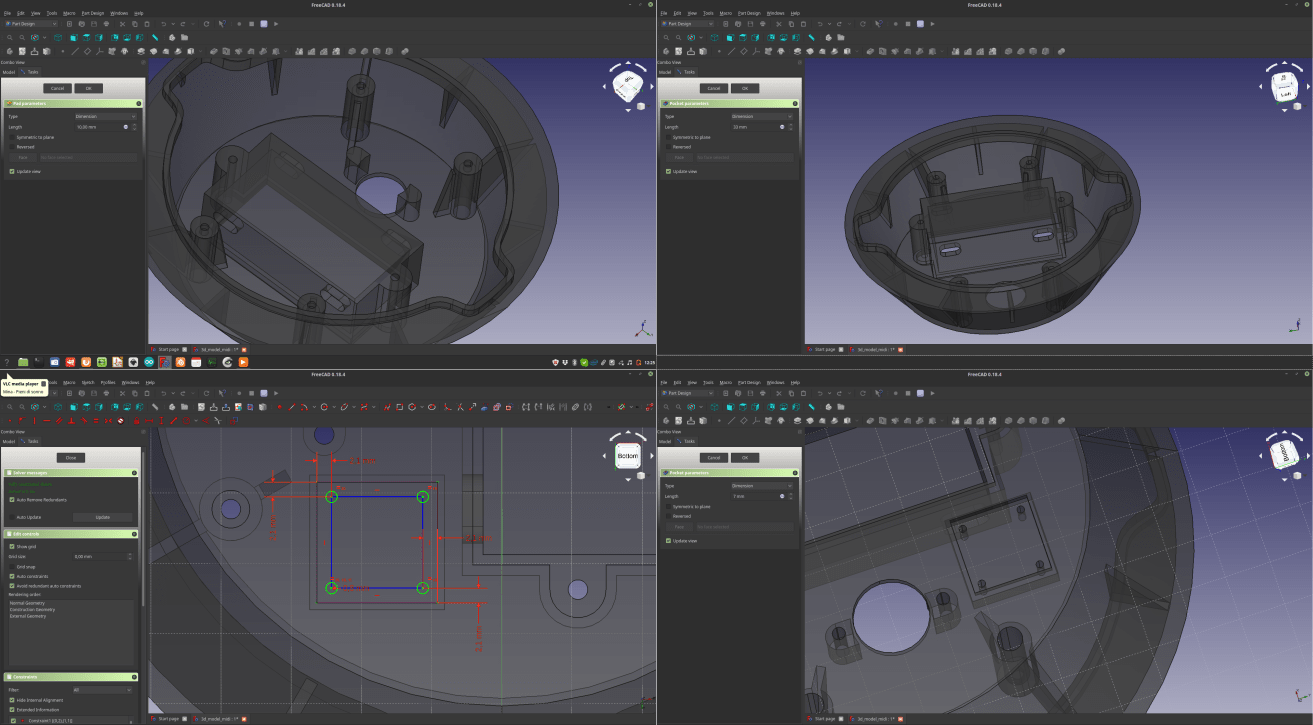
Task: Click Create sketch icon in Pad parameters window
Action: point(22,51)
